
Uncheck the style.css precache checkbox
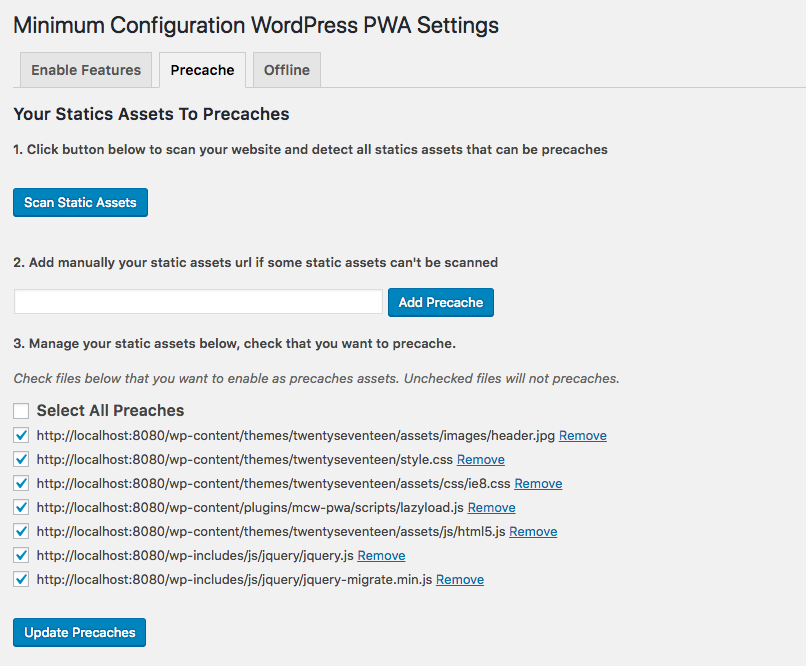pyautogui.click(x=21, y=459)
